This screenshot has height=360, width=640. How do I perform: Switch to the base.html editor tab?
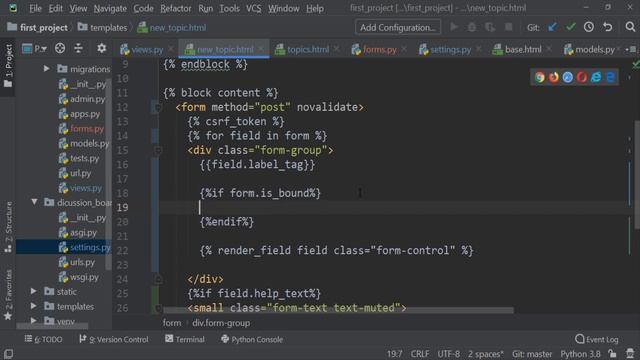coord(523,49)
